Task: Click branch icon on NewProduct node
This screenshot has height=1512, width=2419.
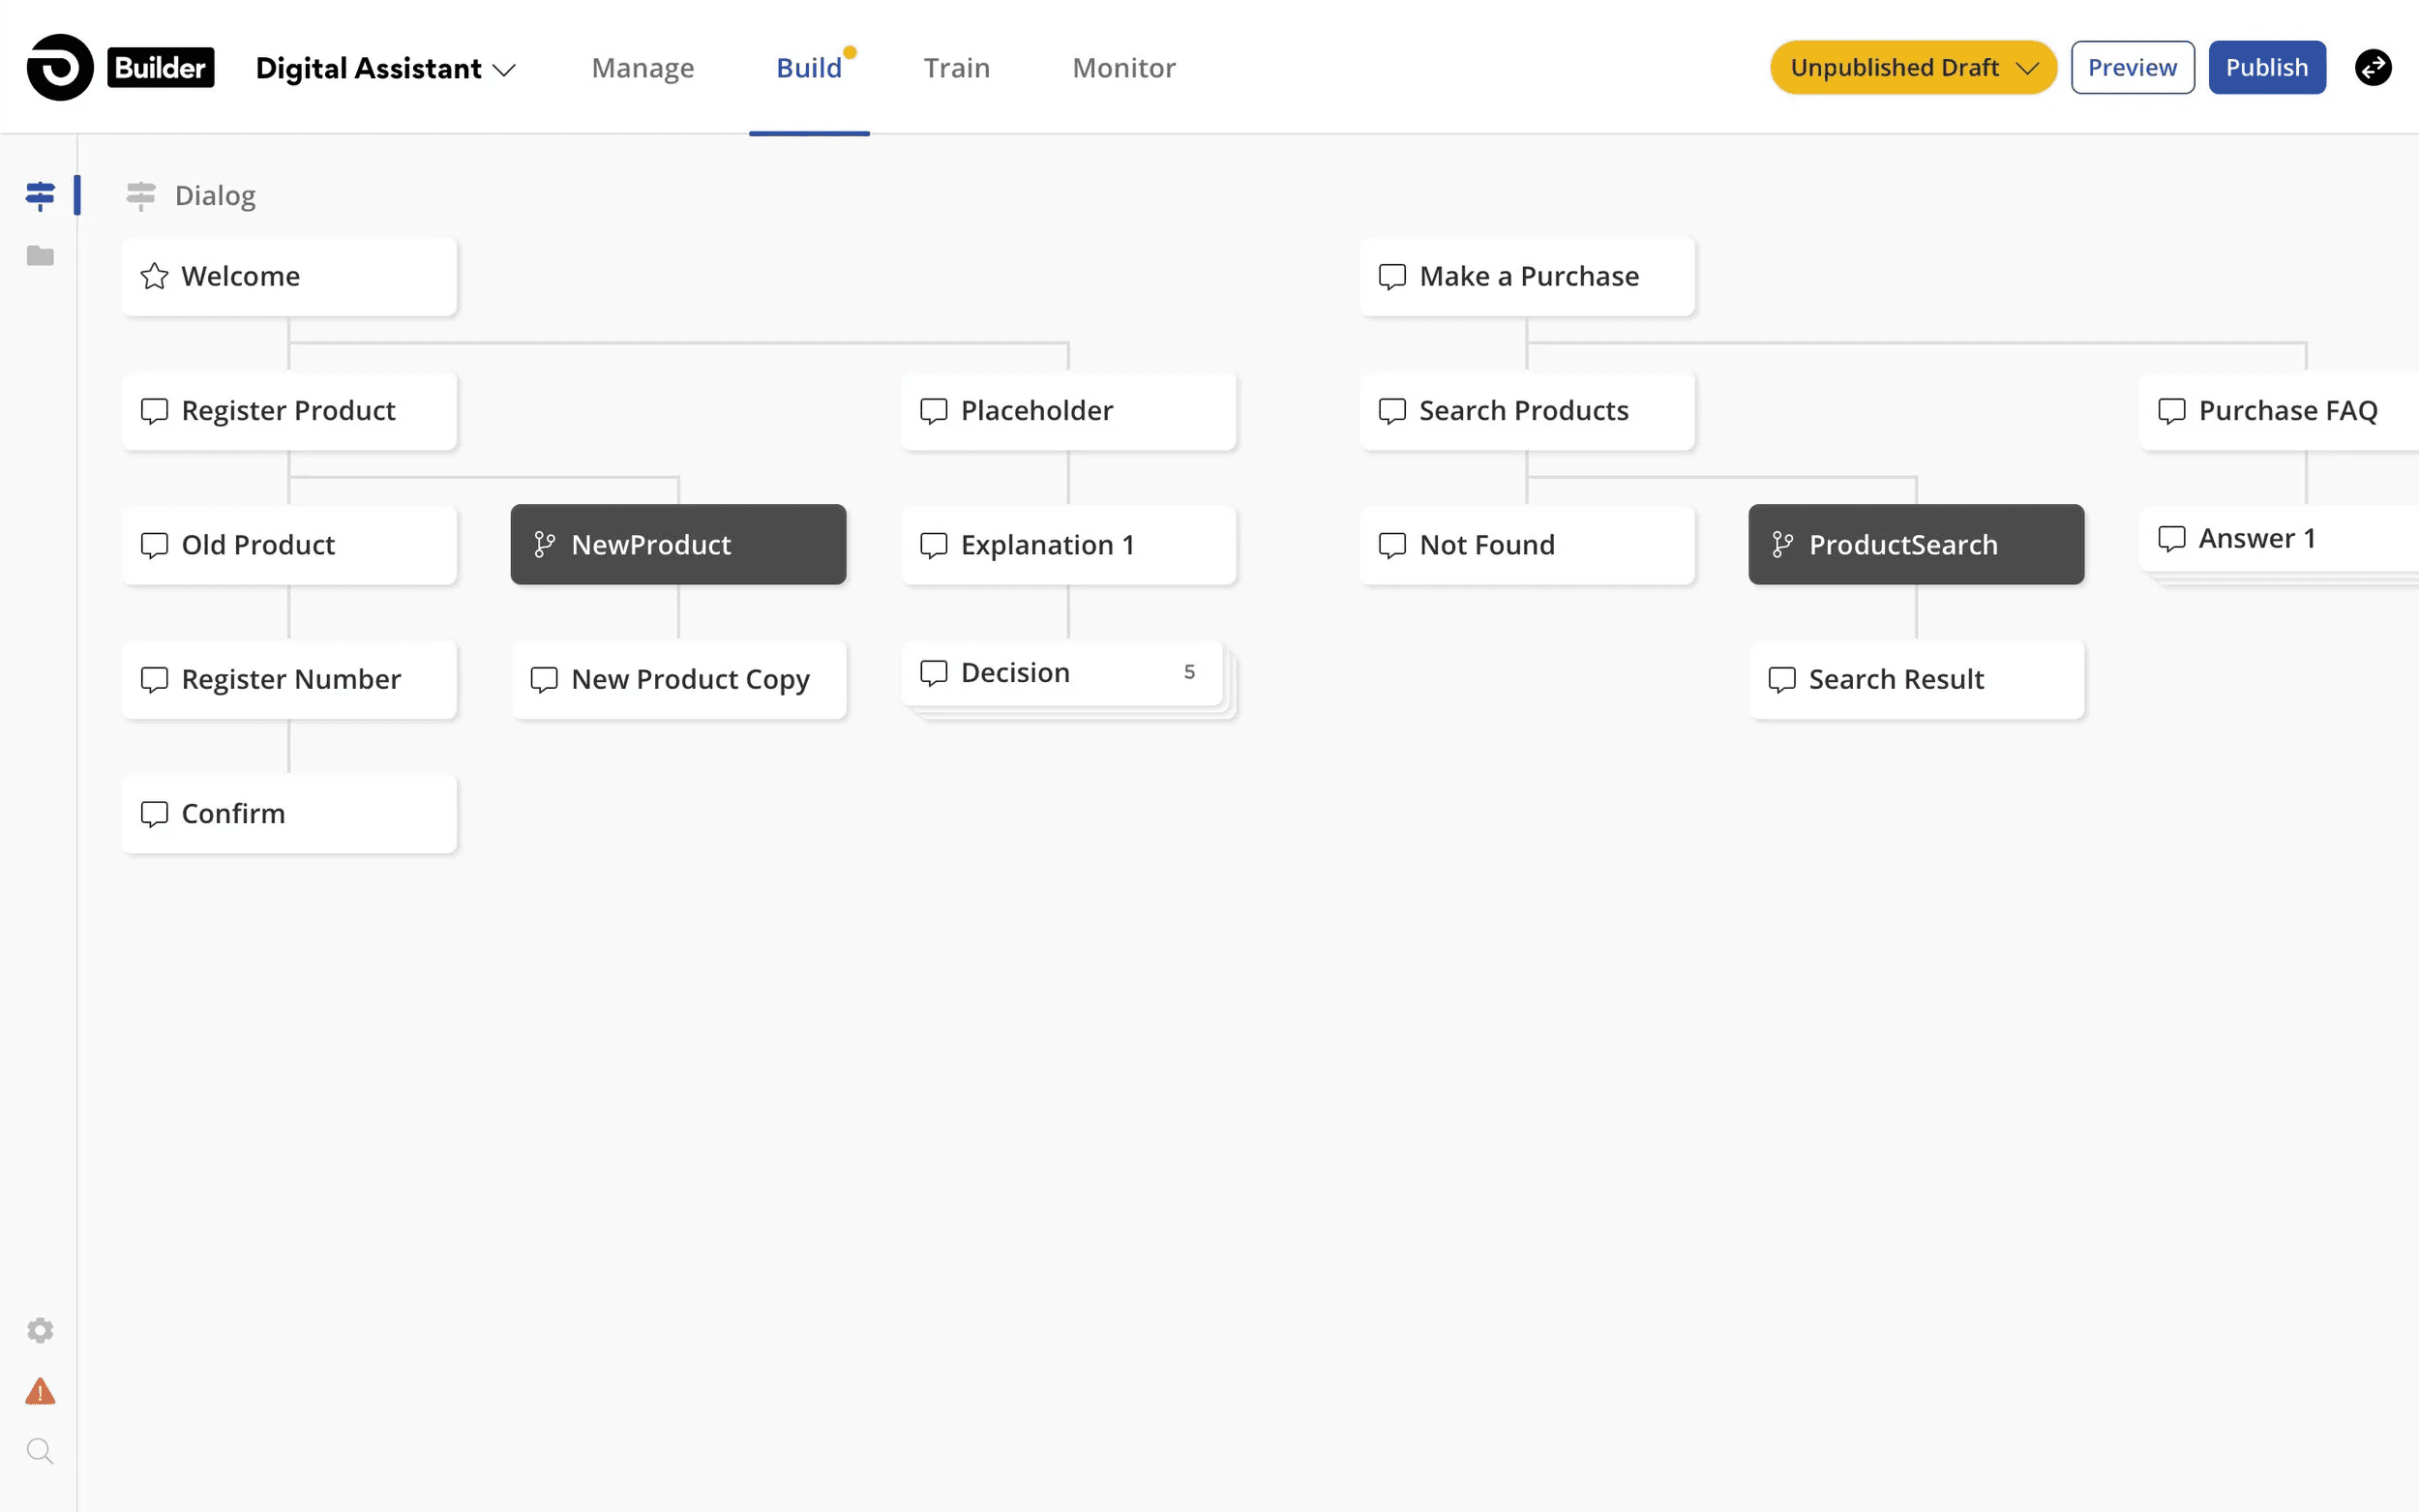Action: tap(545, 545)
